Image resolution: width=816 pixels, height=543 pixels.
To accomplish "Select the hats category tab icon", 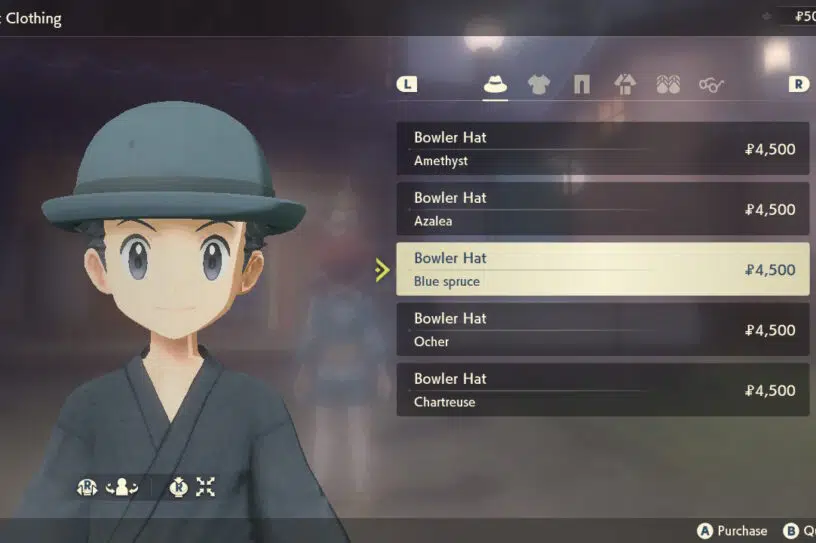I will click(495, 84).
